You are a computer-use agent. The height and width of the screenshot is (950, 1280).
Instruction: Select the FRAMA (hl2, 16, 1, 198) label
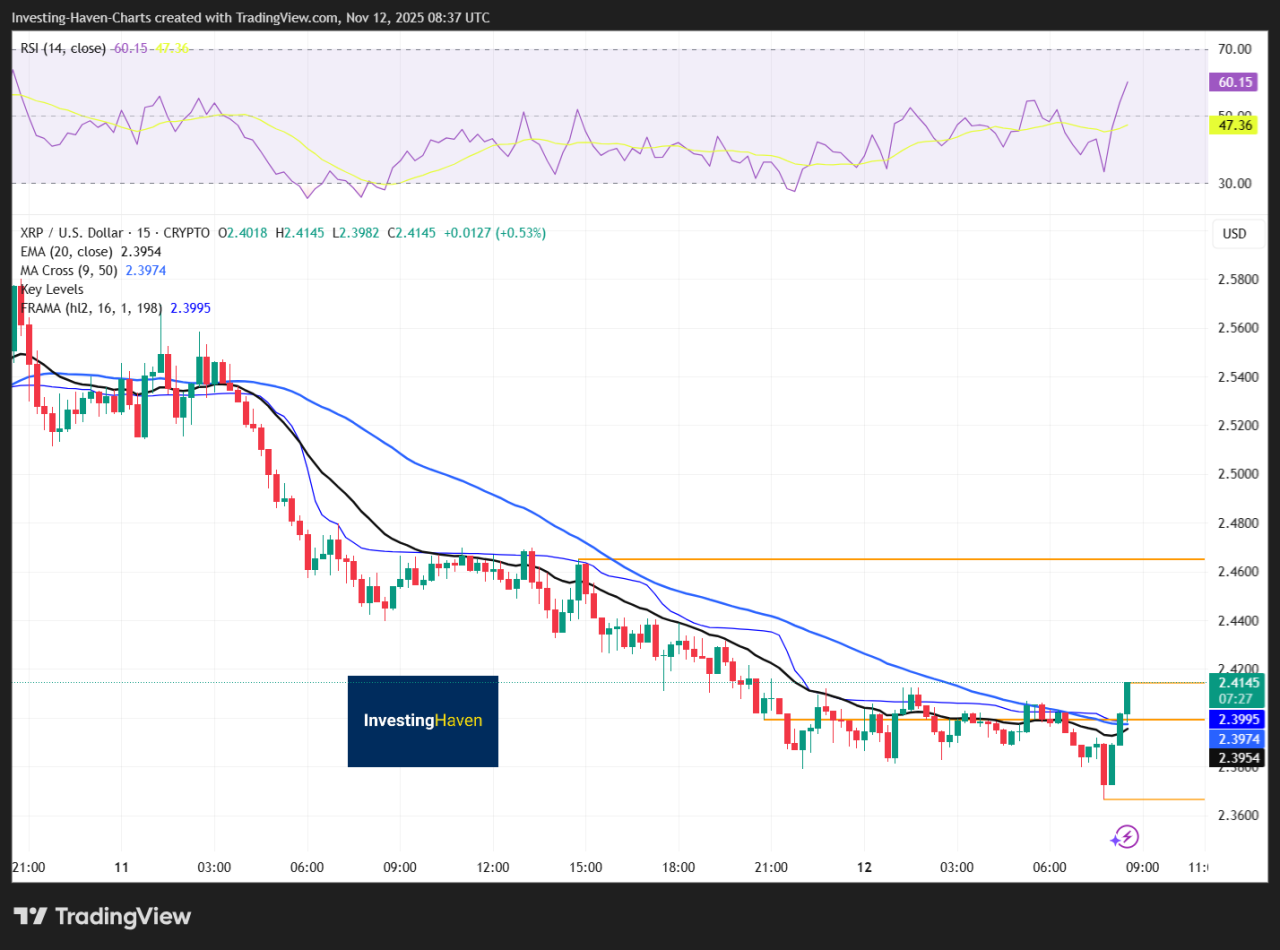pyautogui.click(x=92, y=308)
